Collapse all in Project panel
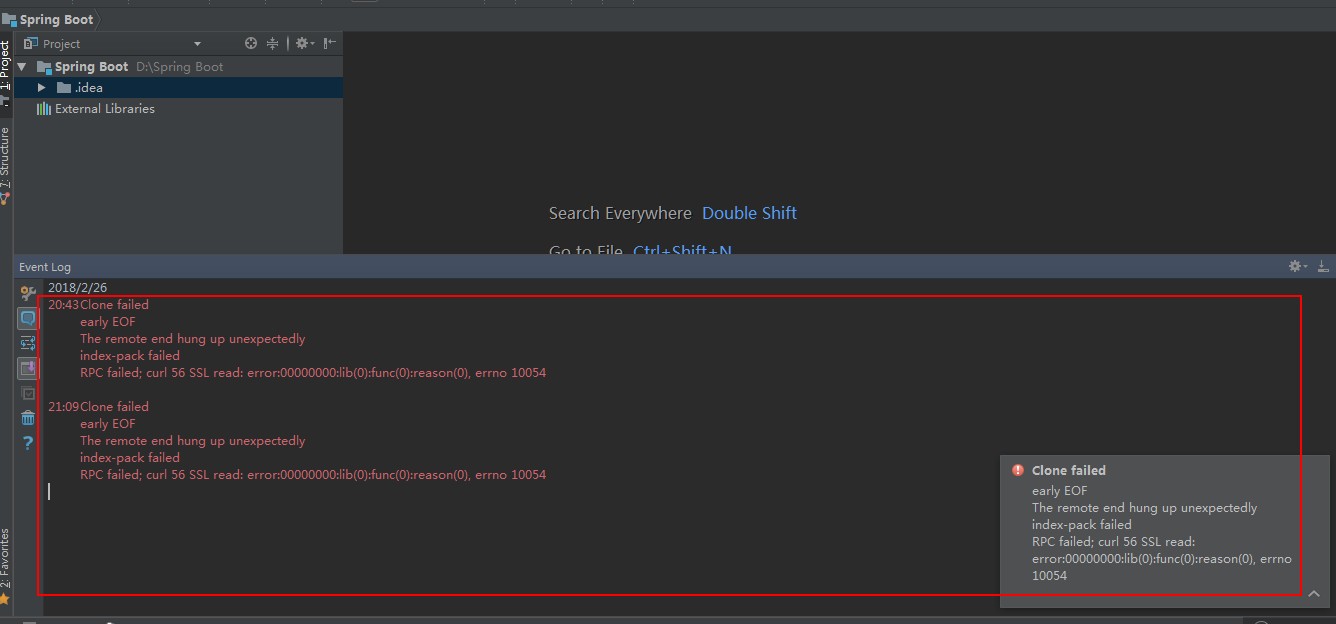The image size is (1336, 624). (272, 43)
